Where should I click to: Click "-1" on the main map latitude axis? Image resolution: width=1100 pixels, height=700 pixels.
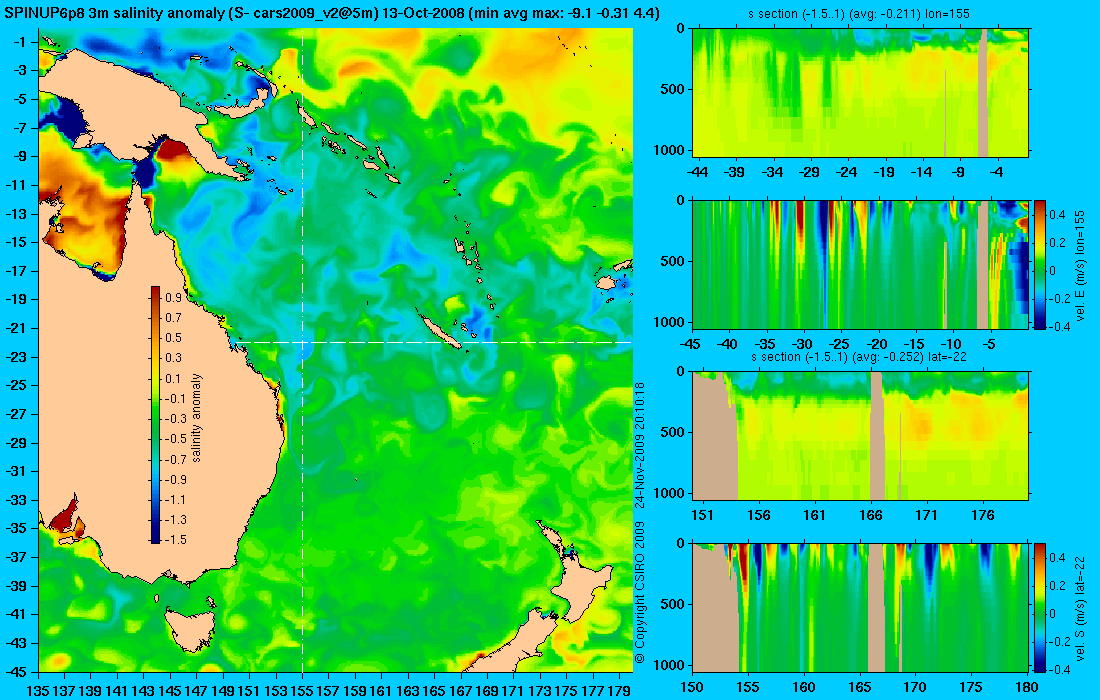point(20,42)
